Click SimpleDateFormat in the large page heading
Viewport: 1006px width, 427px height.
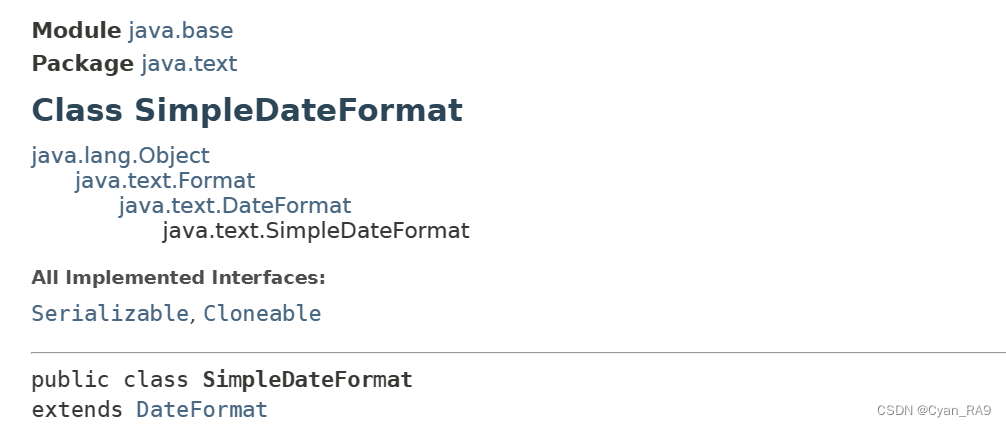pyautogui.click(x=298, y=110)
